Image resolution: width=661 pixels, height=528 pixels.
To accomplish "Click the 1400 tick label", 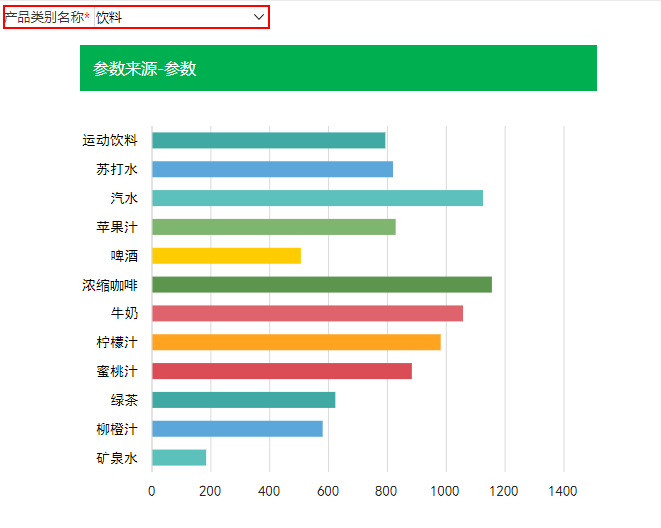I will tap(563, 491).
